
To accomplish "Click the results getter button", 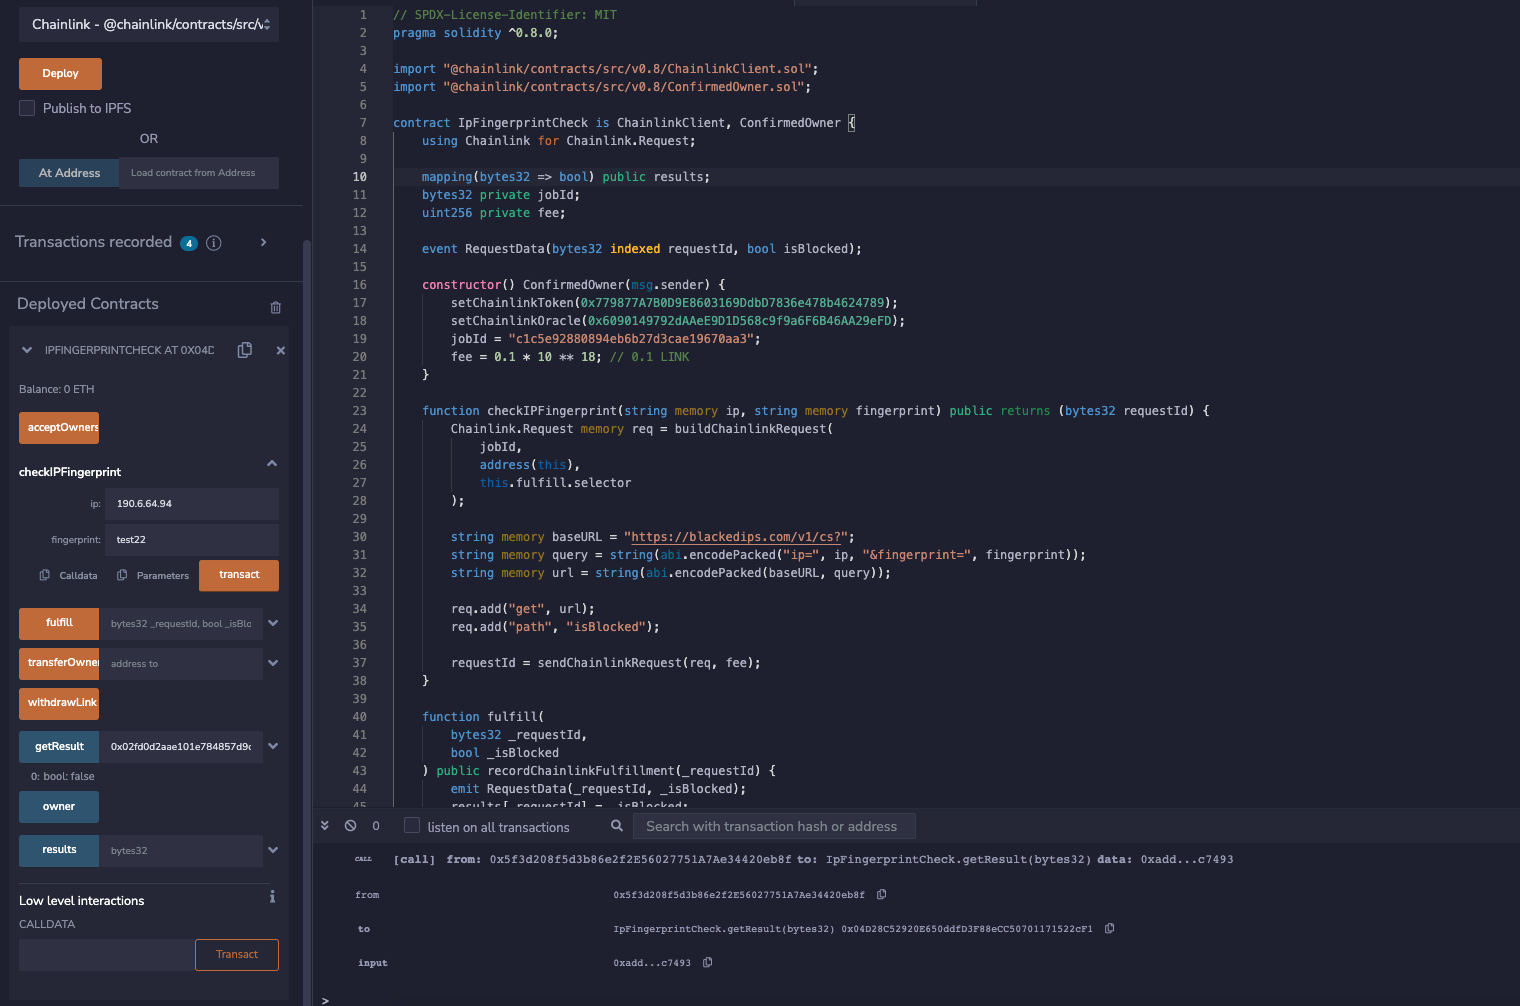I will click(x=59, y=850).
